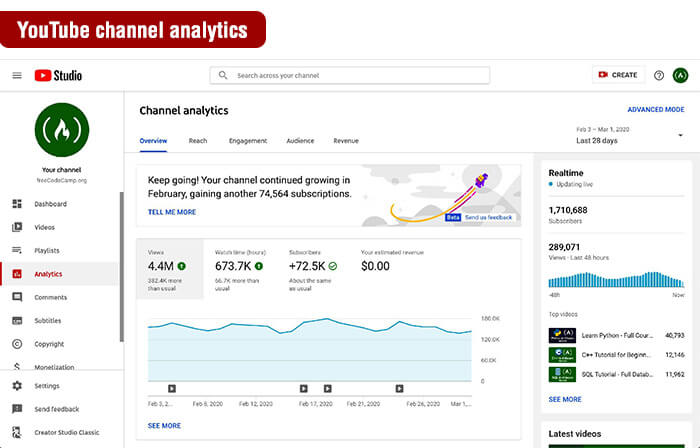Click TELL ME MORE link
Screen dimensions: 700x448
[172, 212]
